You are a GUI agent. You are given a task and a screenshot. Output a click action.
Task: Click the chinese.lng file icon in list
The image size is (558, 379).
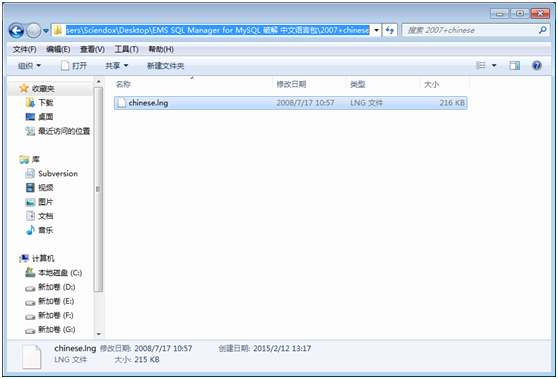(122, 103)
